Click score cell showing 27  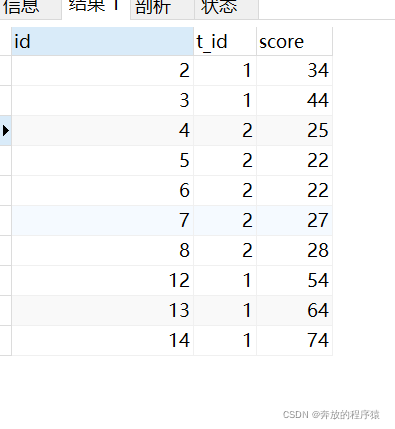click(295, 220)
